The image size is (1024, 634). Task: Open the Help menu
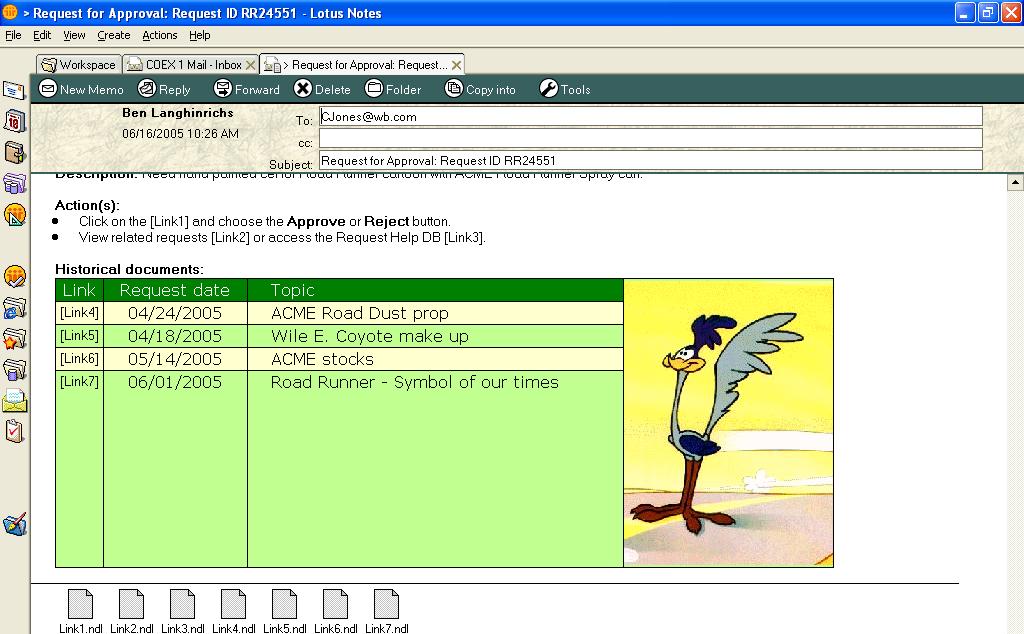(200, 35)
